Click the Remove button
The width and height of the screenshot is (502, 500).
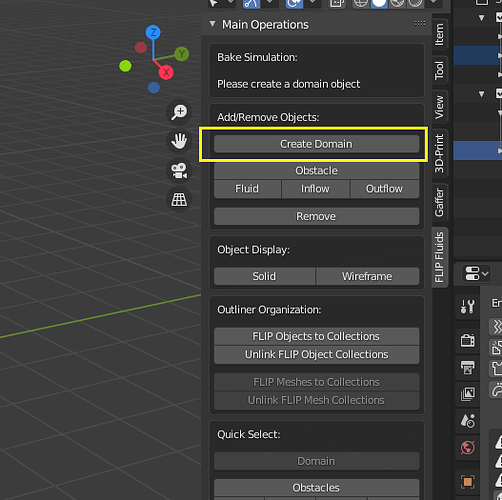316,216
